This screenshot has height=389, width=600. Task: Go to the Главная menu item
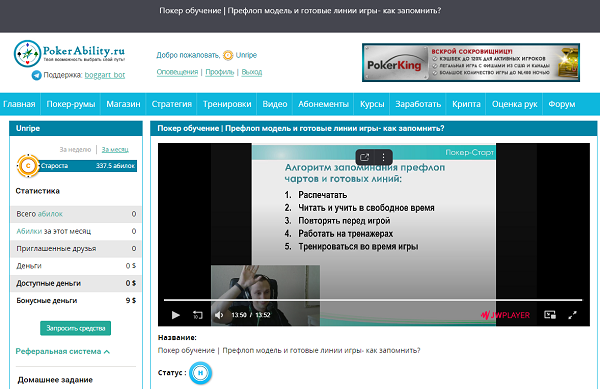point(19,104)
